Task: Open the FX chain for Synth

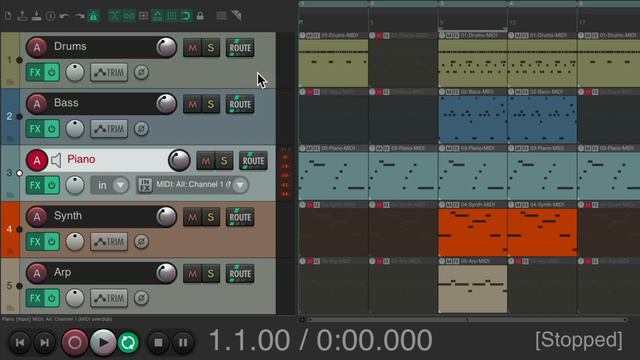Action: click(35, 242)
